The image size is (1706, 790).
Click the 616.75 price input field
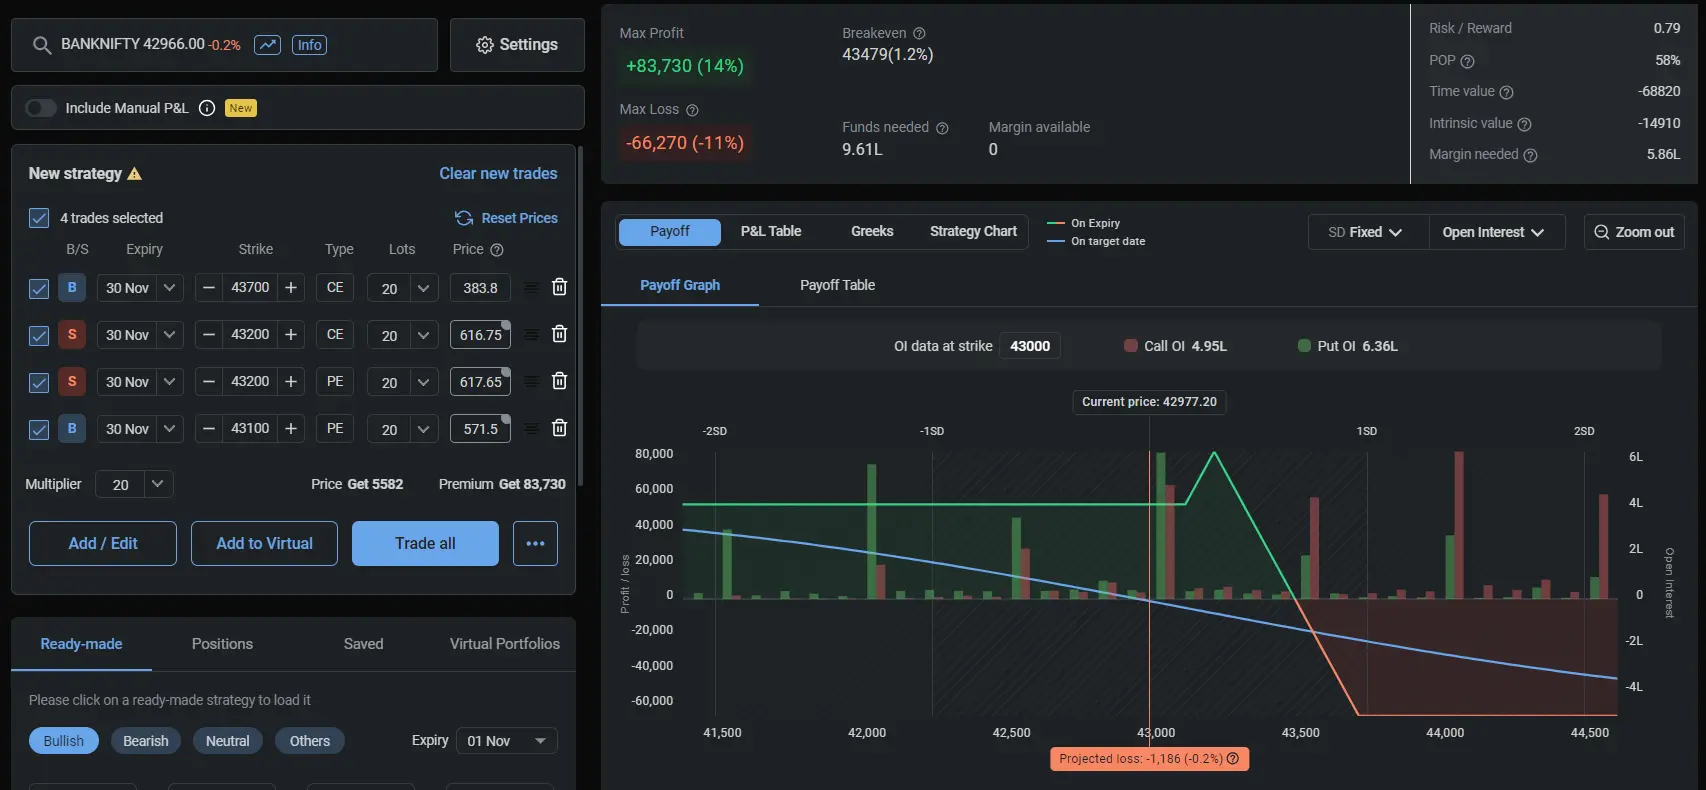(x=481, y=335)
